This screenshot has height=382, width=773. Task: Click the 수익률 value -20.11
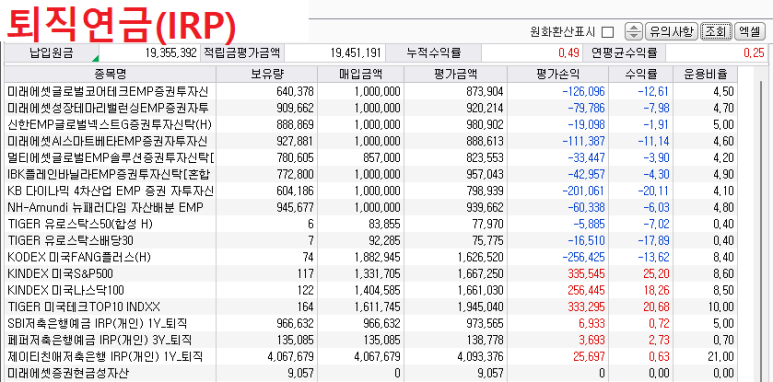point(653,191)
